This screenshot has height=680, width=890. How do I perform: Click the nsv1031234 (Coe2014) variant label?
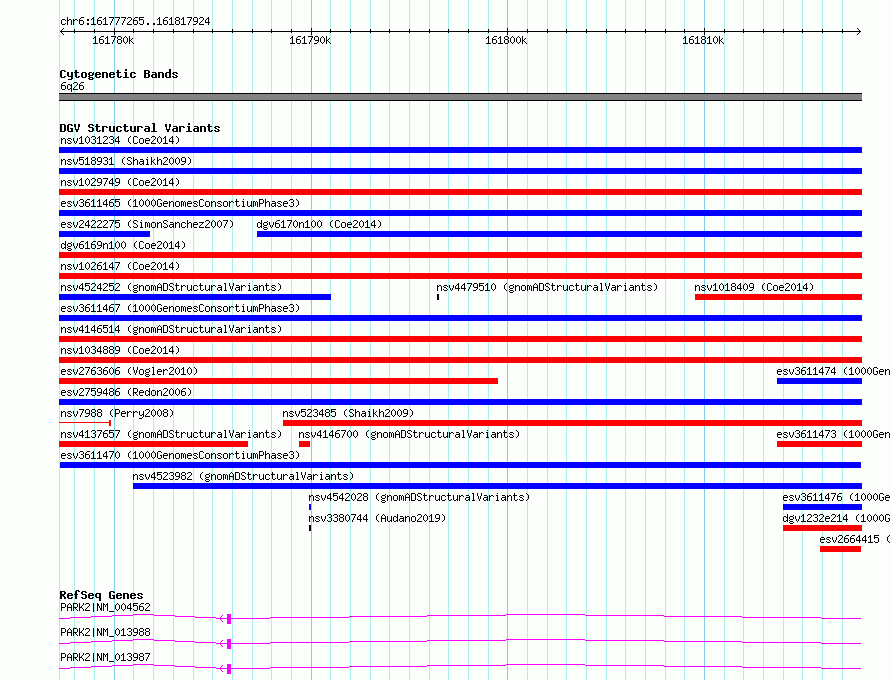tap(120, 140)
